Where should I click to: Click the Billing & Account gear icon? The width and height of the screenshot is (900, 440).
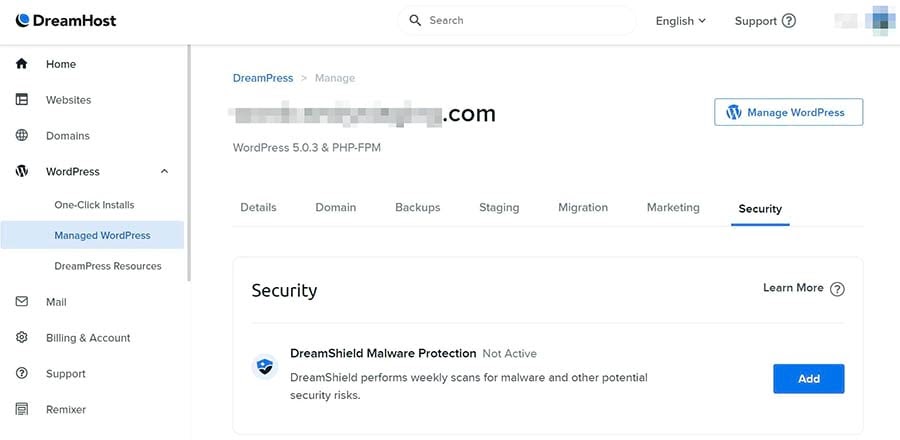[x=22, y=338]
